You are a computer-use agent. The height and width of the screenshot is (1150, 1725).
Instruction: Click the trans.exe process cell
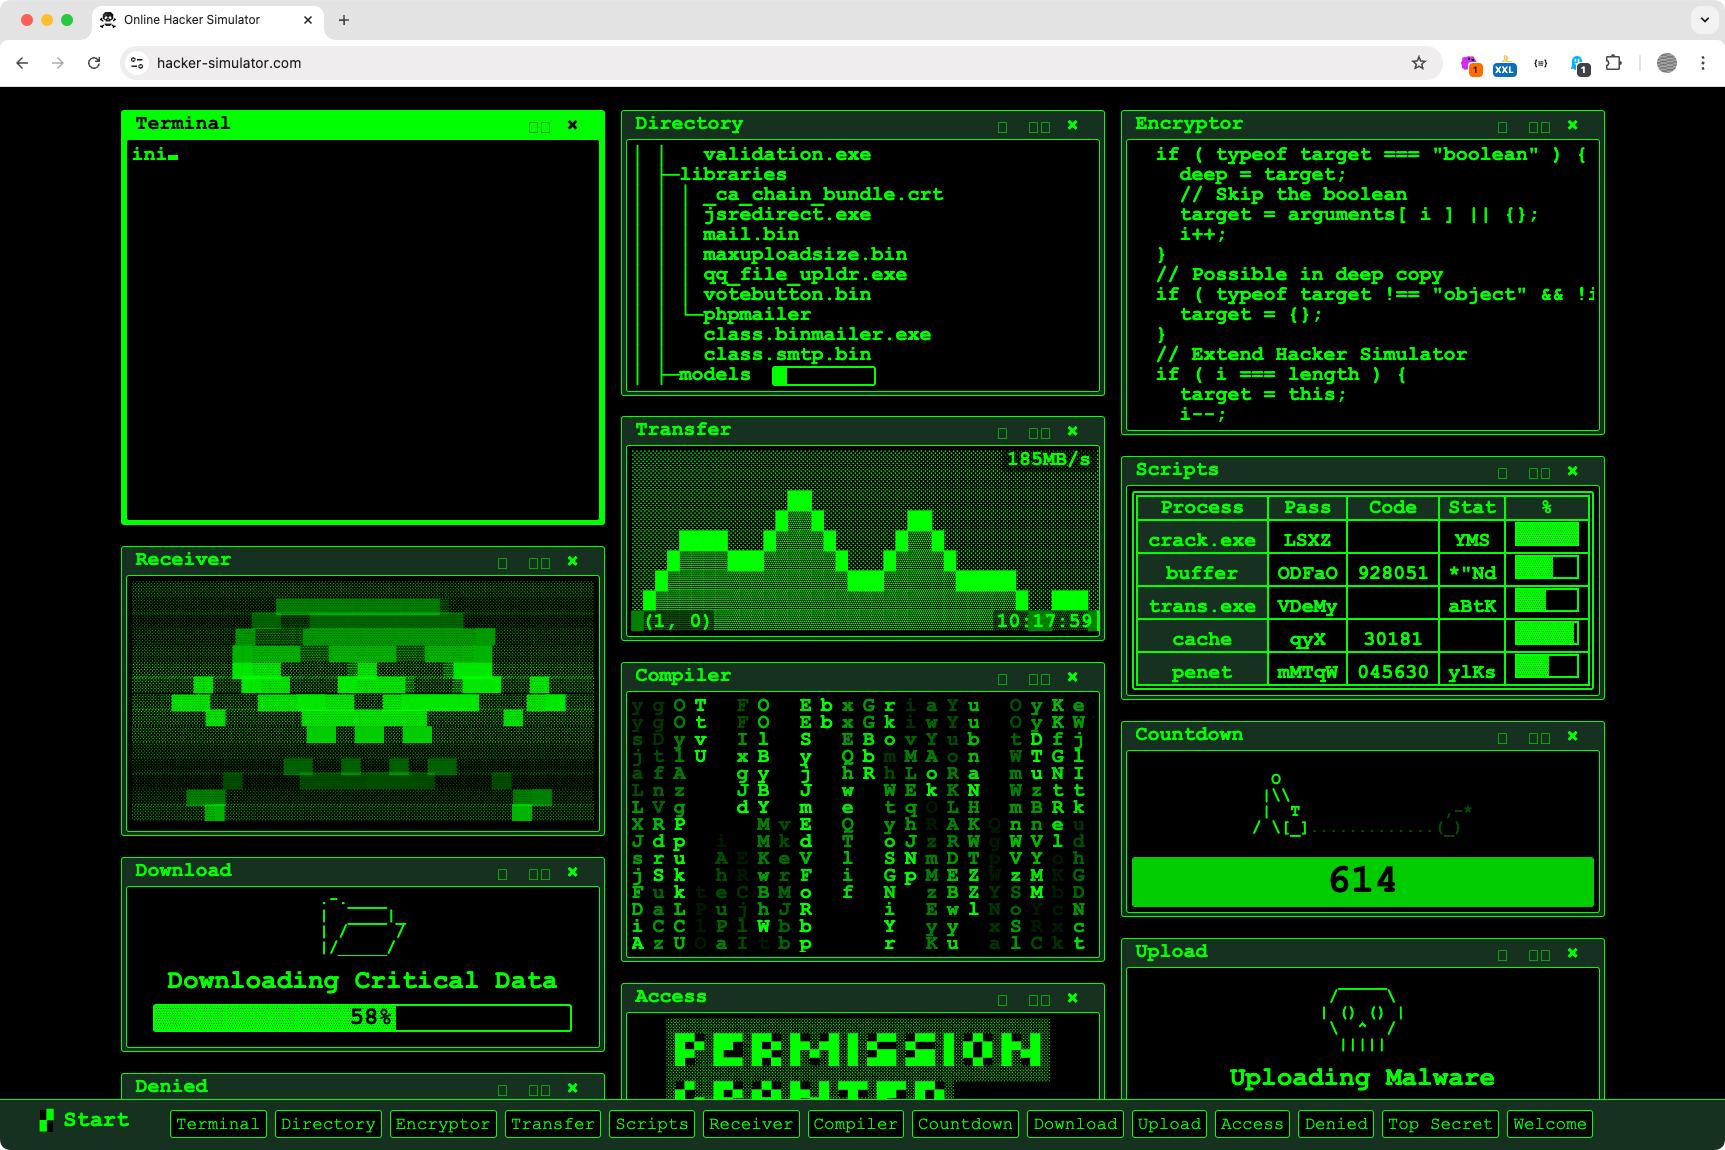[1202, 606]
